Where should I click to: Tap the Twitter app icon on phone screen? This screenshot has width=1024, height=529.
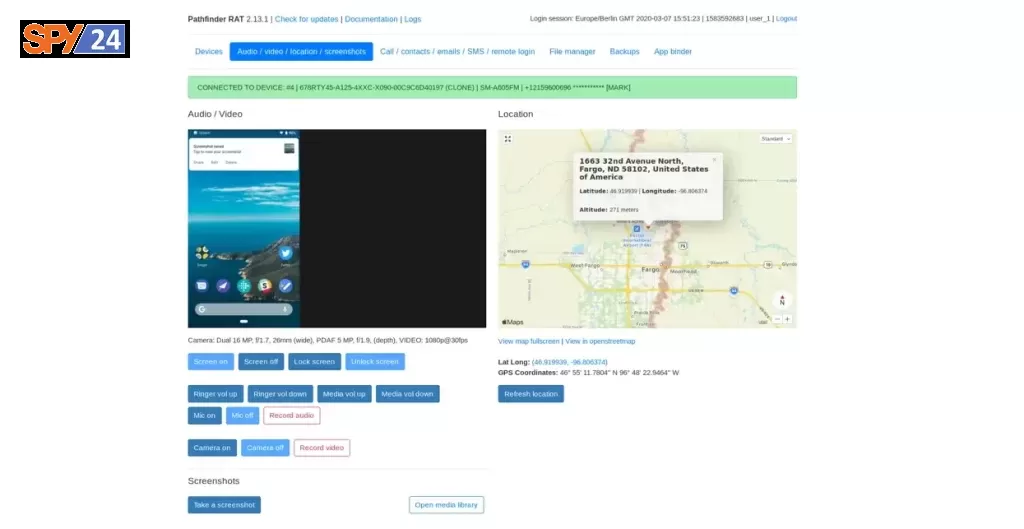click(x=285, y=253)
